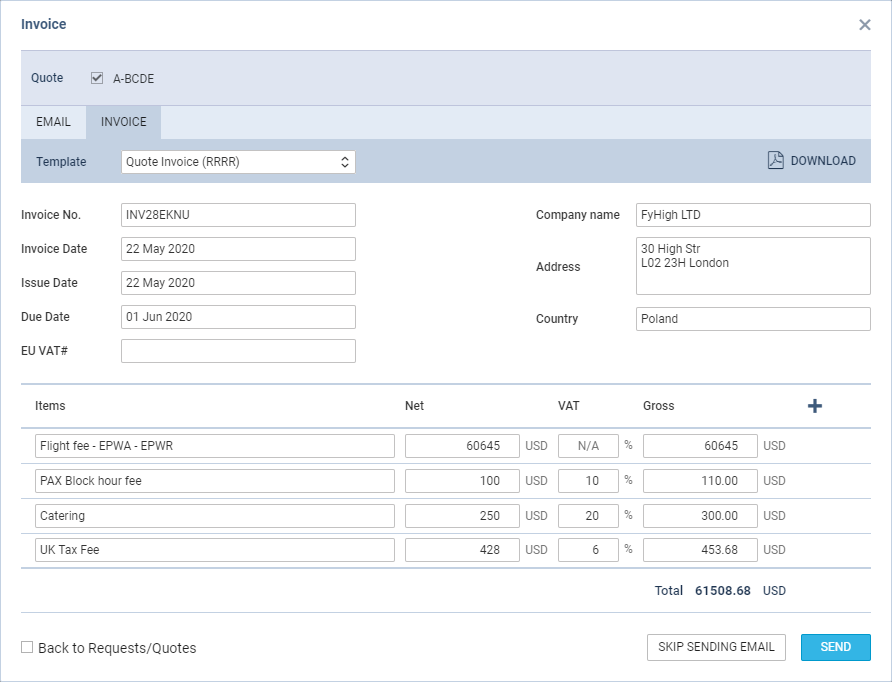Edit the VAT 20 percent field
This screenshot has height=682, width=892.
point(588,516)
